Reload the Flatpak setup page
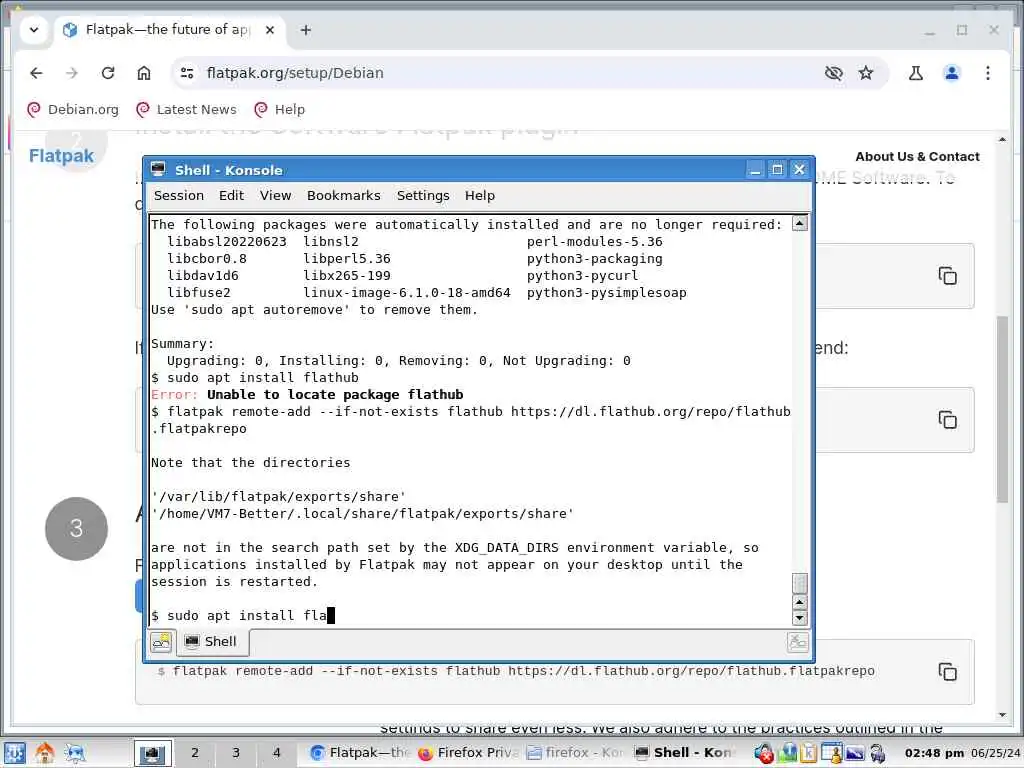 point(108,73)
